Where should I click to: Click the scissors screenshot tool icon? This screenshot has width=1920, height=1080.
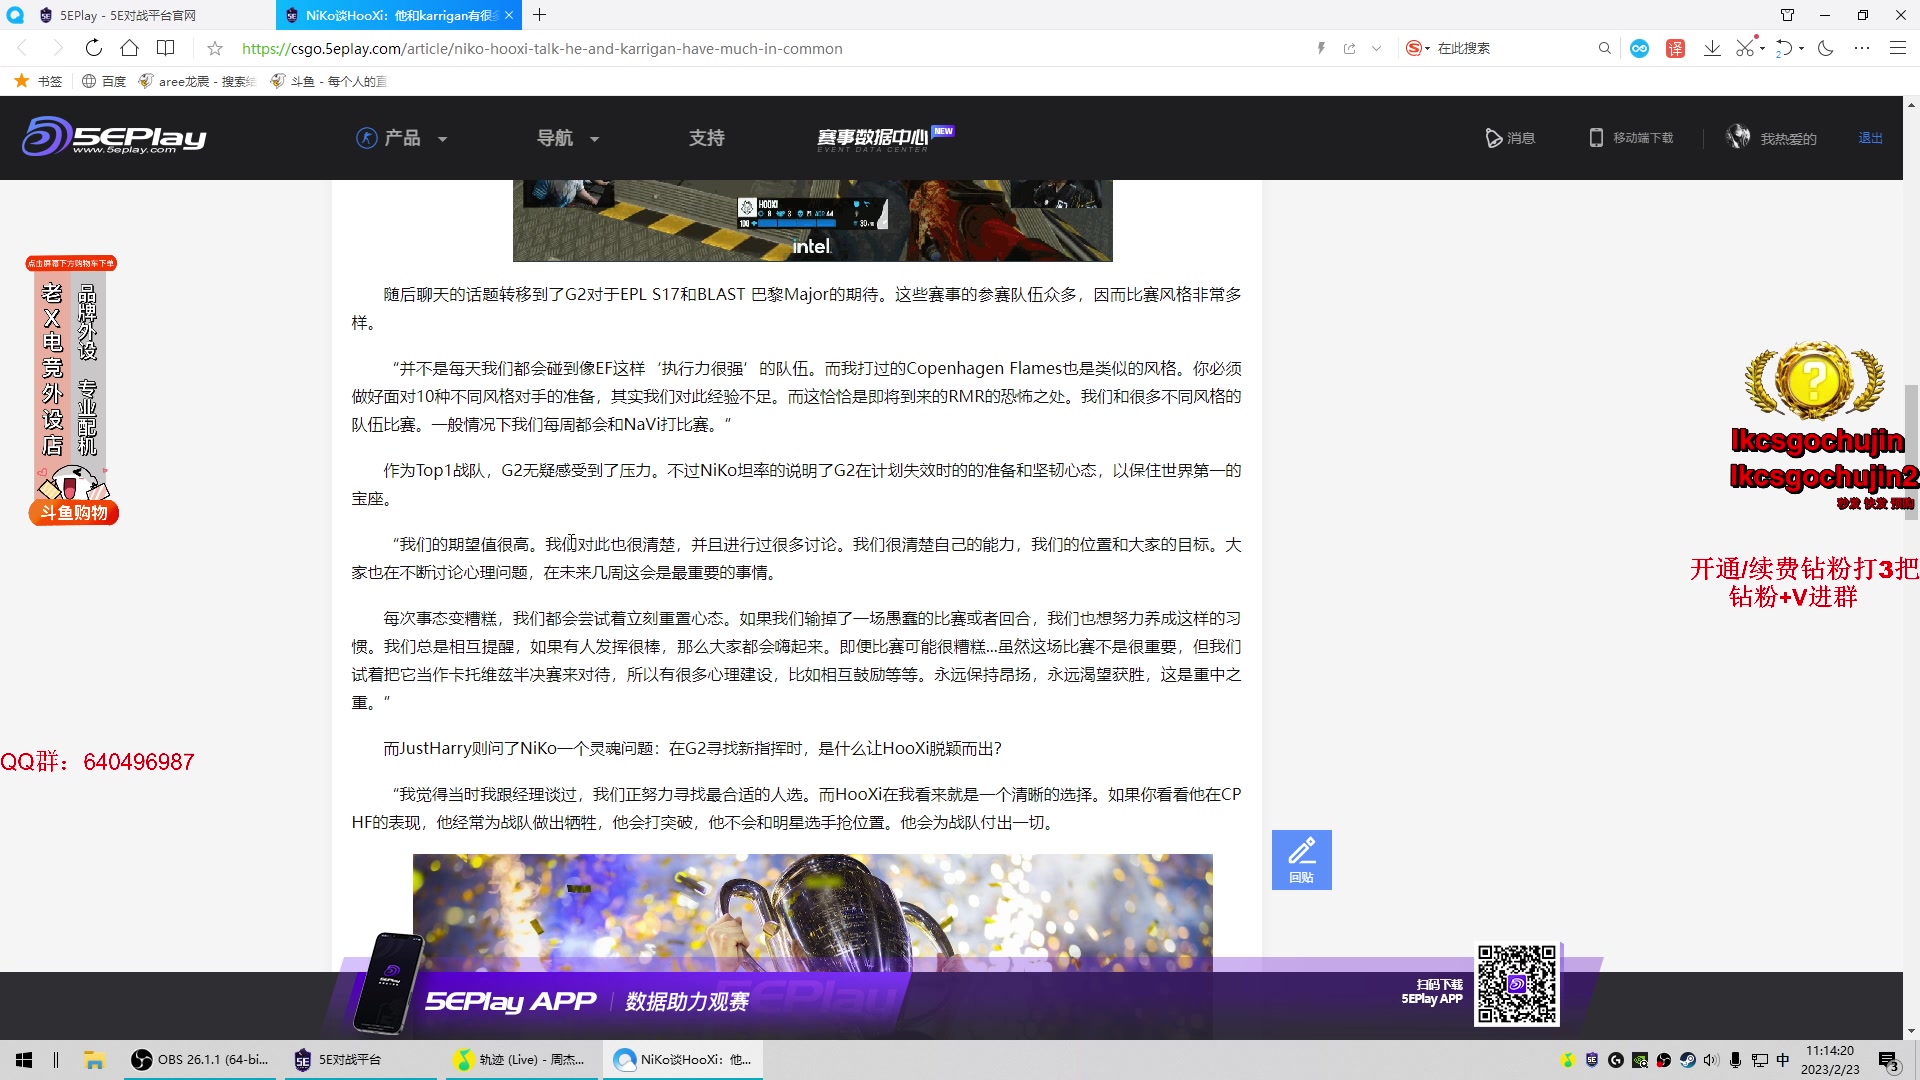click(1746, 48)
